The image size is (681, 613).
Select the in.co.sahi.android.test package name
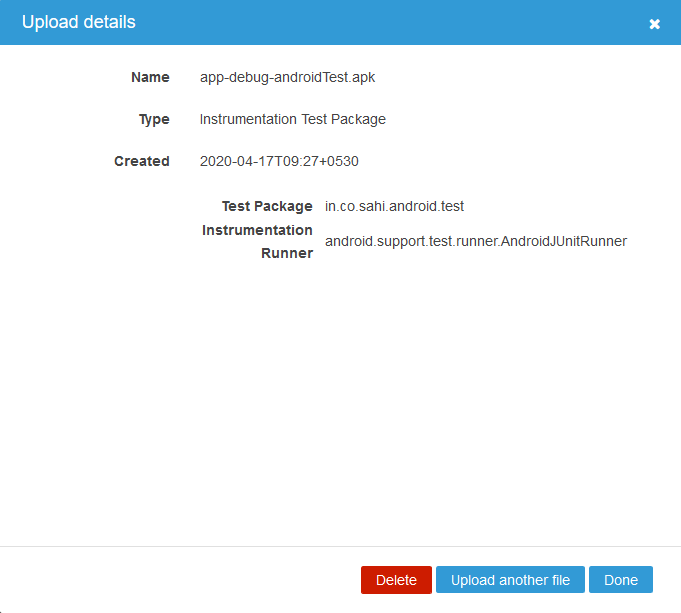coord(394,206)
